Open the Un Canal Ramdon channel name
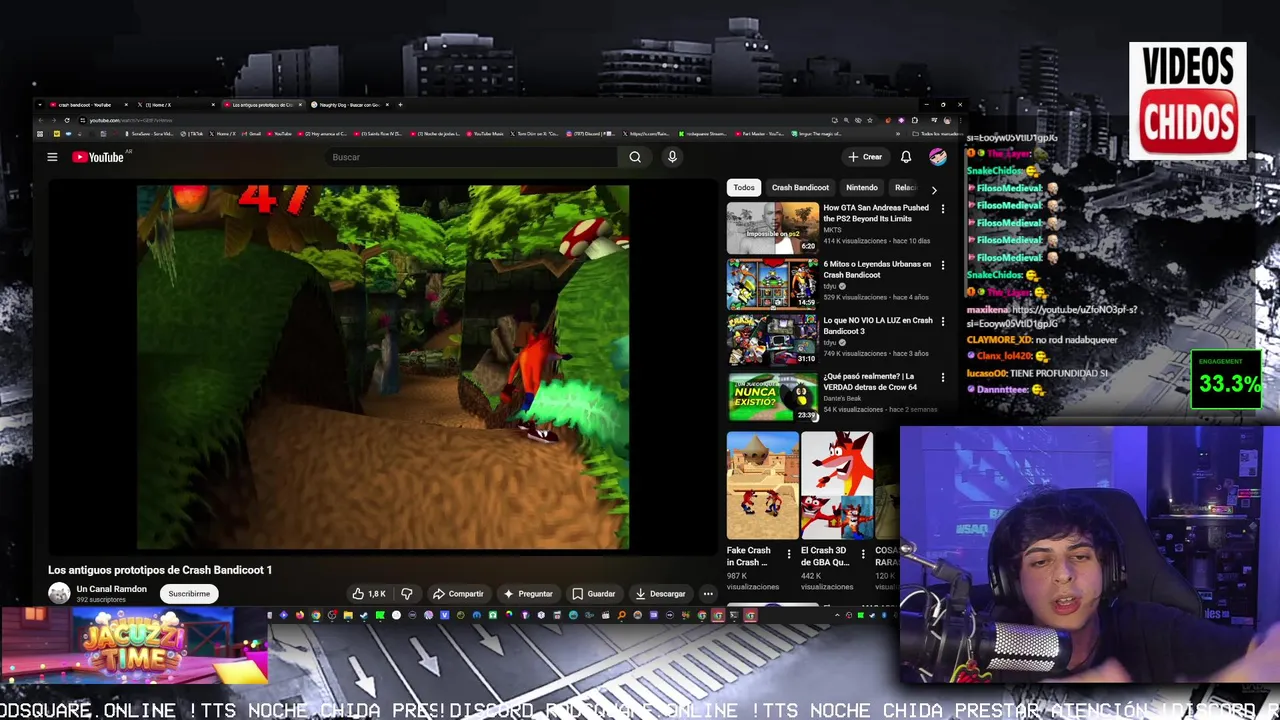The width and height of the screenshot is (1280, 720). [x=111, y=589]
